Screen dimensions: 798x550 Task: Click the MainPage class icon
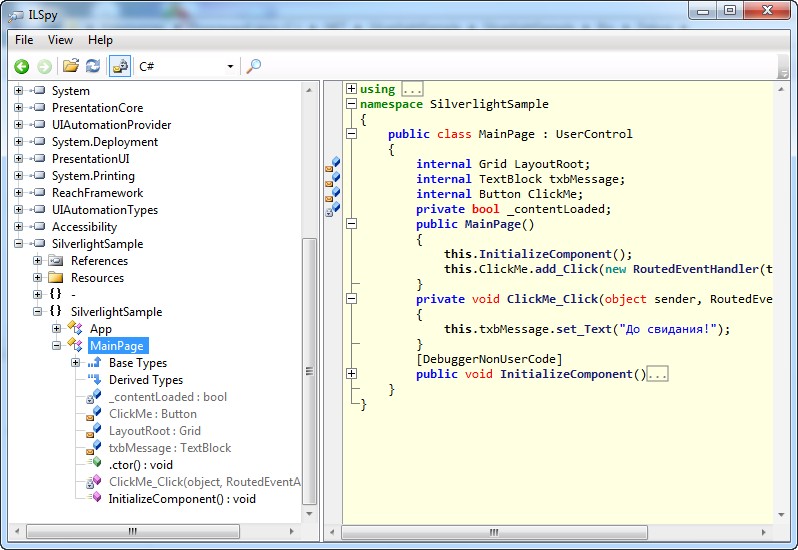(75, 345)
